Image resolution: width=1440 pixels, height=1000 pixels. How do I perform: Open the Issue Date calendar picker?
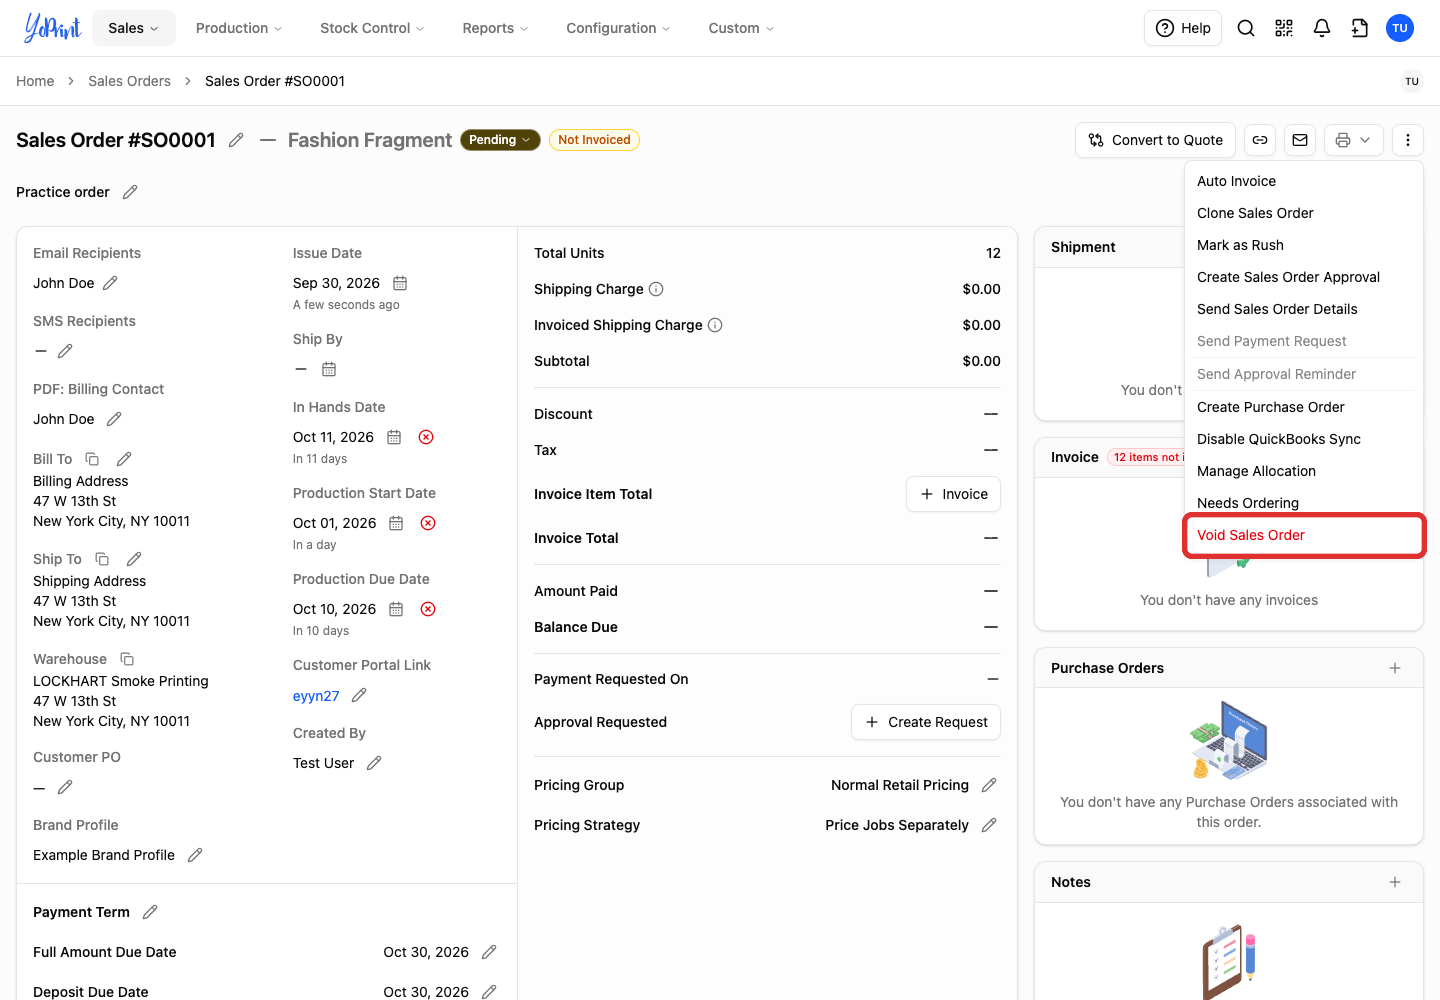click(400, 283)
